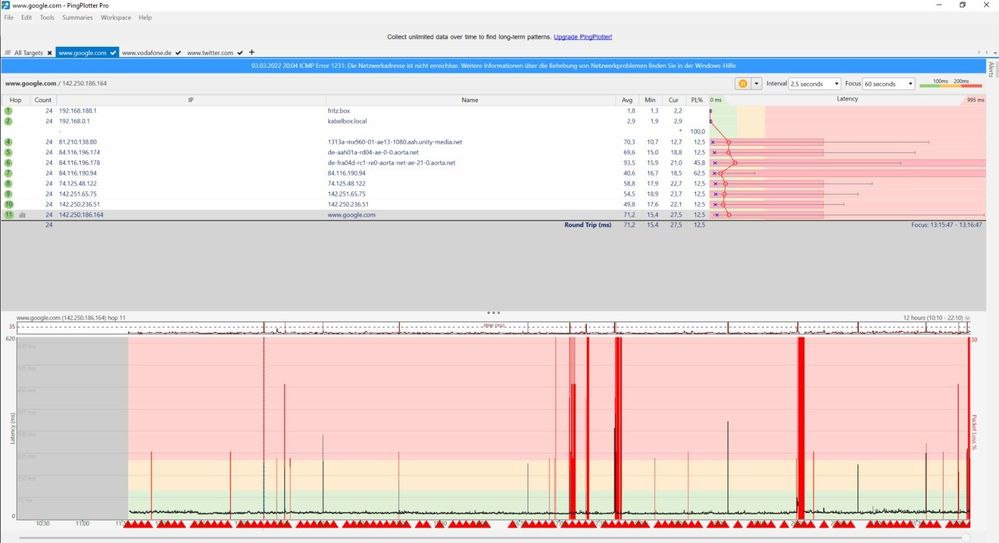
Task: Click the 62.5 packet loss value for hop 7
Action: click(699, 173)
